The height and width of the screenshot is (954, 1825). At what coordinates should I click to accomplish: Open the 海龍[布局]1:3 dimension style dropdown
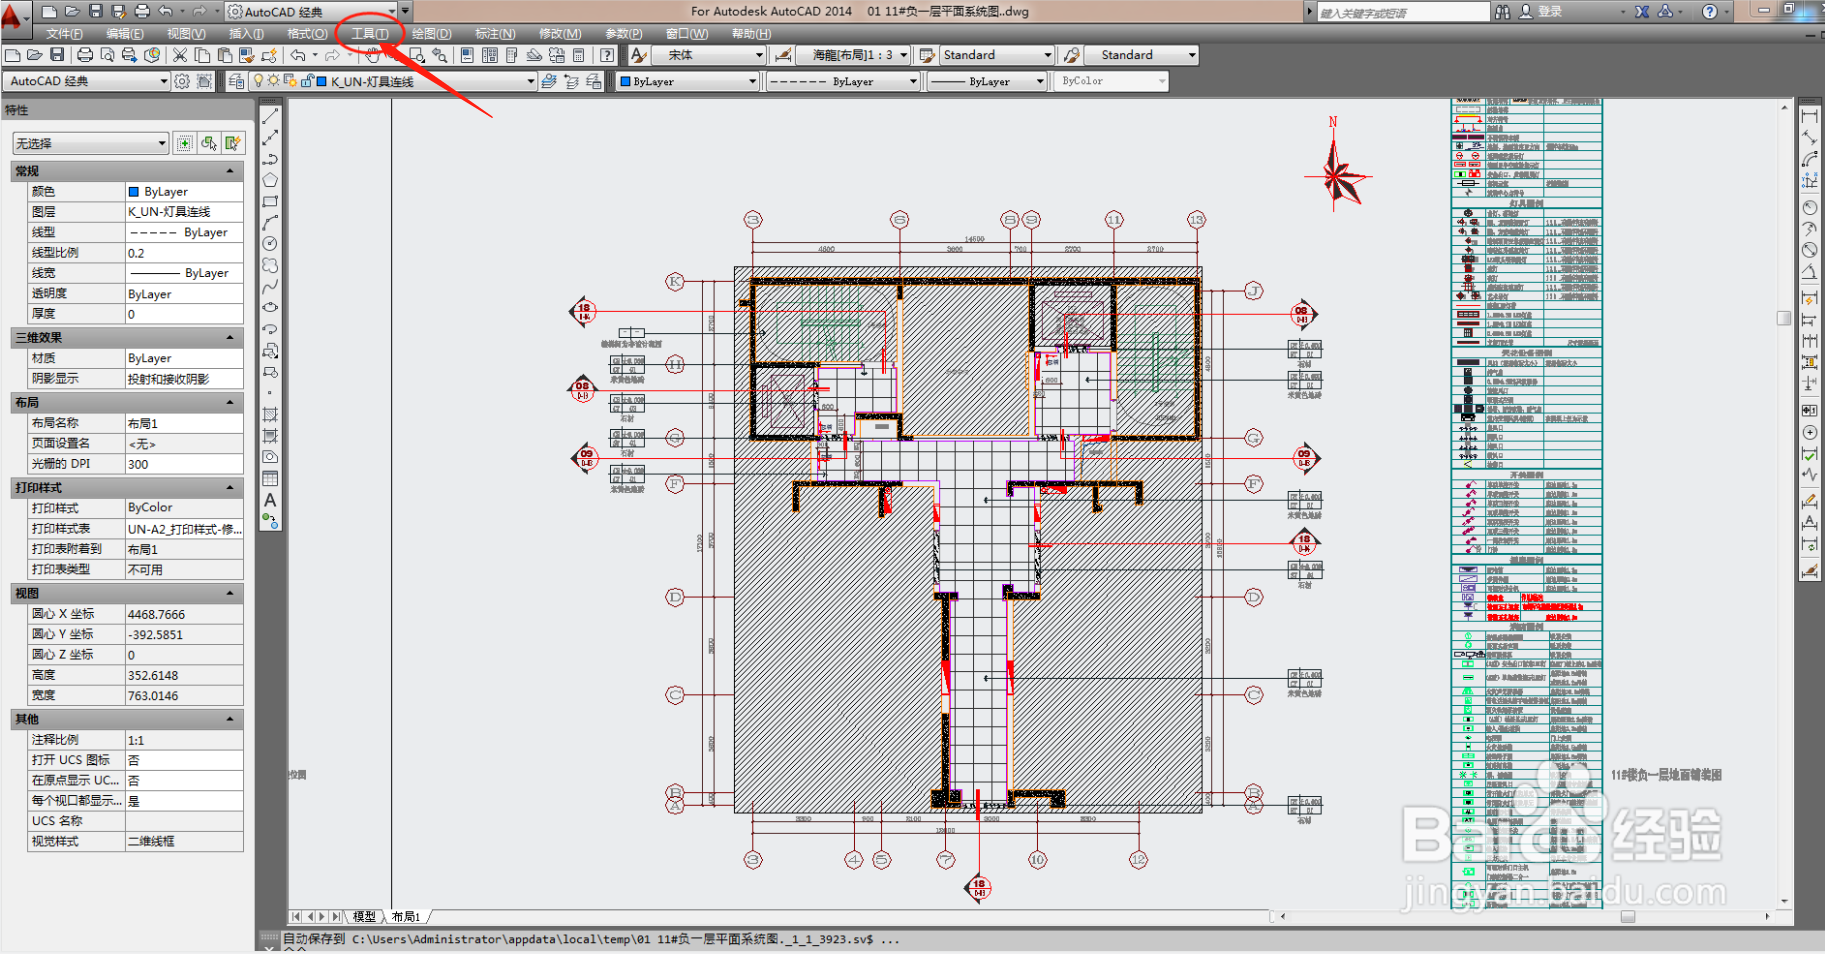pyautogui.click(x=853, y=55)
